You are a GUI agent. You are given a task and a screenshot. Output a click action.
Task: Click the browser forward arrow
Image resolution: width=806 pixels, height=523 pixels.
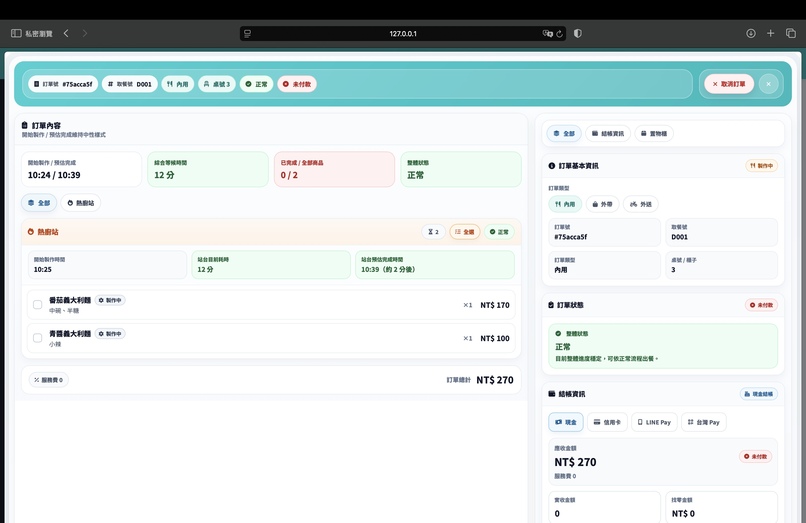point(85,33)
